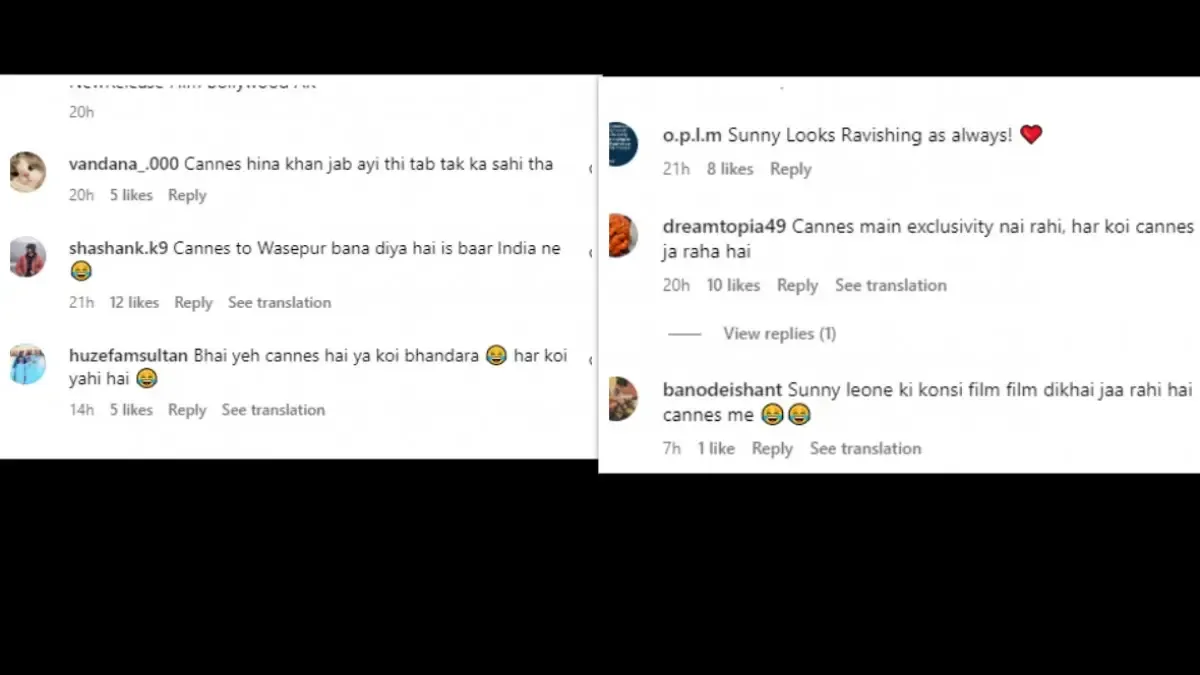View the 10 likes on dreamtopia49's comment
Viewport: 1200px width, 675px height.
(733, 285)
